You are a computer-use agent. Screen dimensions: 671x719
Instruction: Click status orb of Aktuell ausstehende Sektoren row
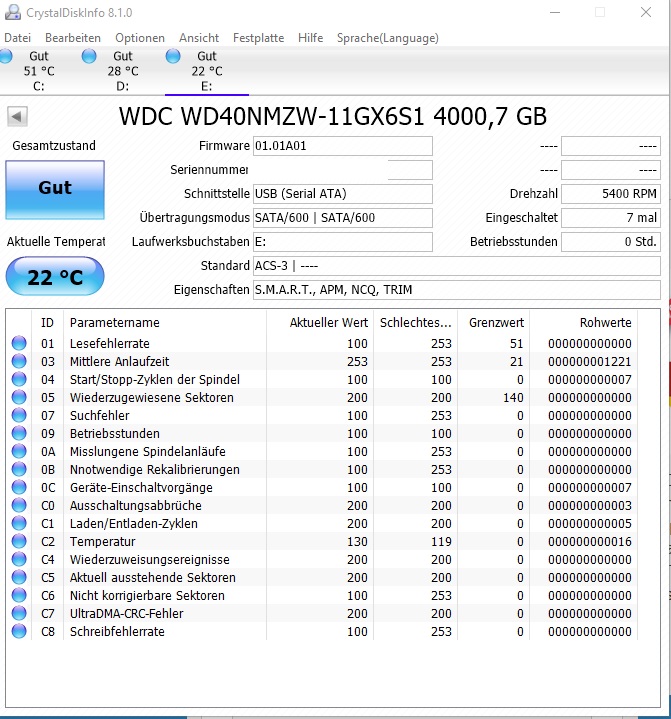point(19,577)
